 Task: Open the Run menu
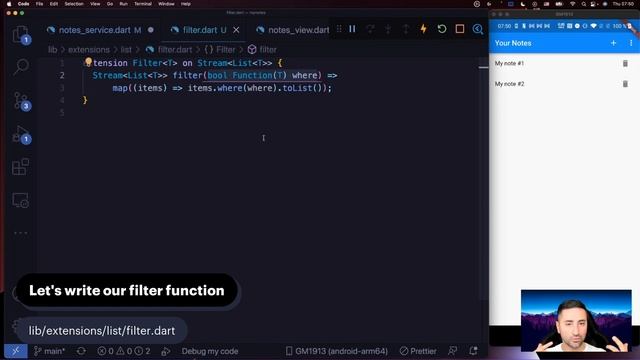click(x=123, y=4)
